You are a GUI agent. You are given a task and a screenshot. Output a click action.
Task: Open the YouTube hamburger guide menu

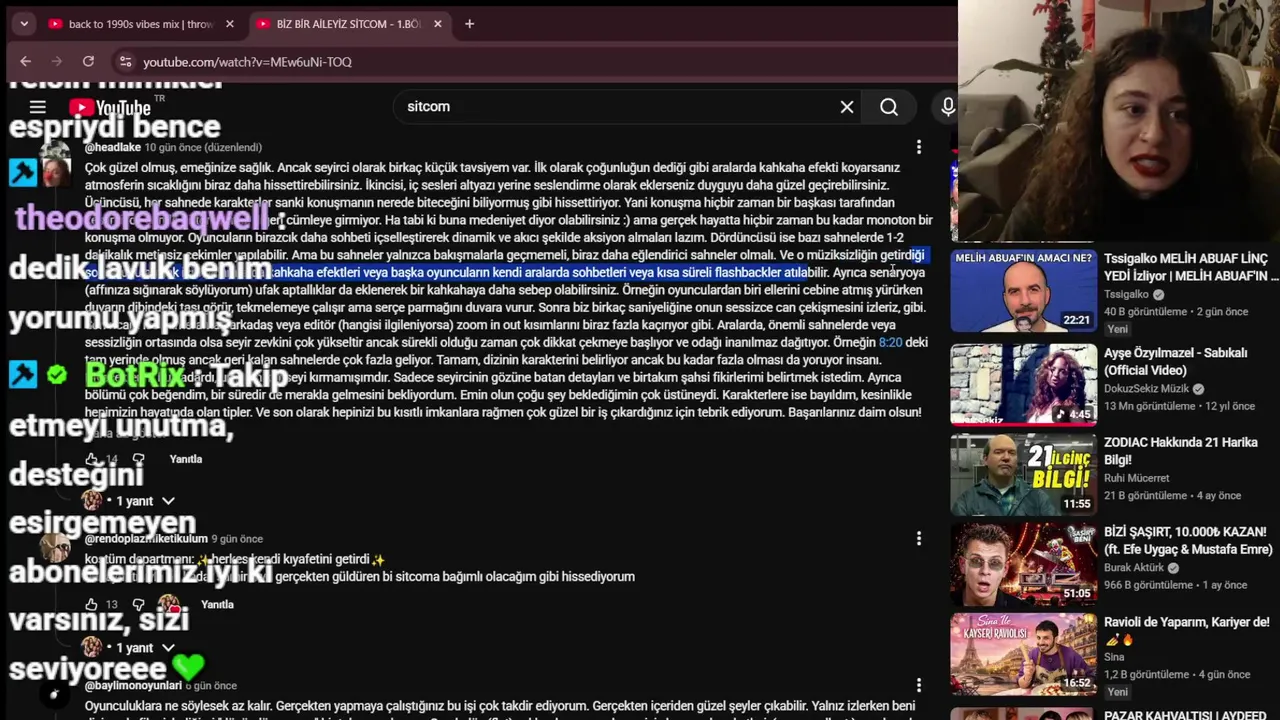tap(38, 107)
